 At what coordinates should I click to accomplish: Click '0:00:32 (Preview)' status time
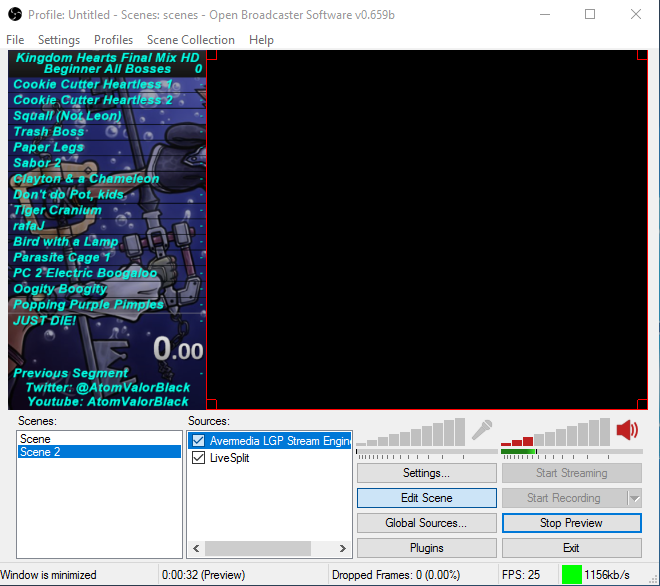pyautogui.click(x=204, y=575)
